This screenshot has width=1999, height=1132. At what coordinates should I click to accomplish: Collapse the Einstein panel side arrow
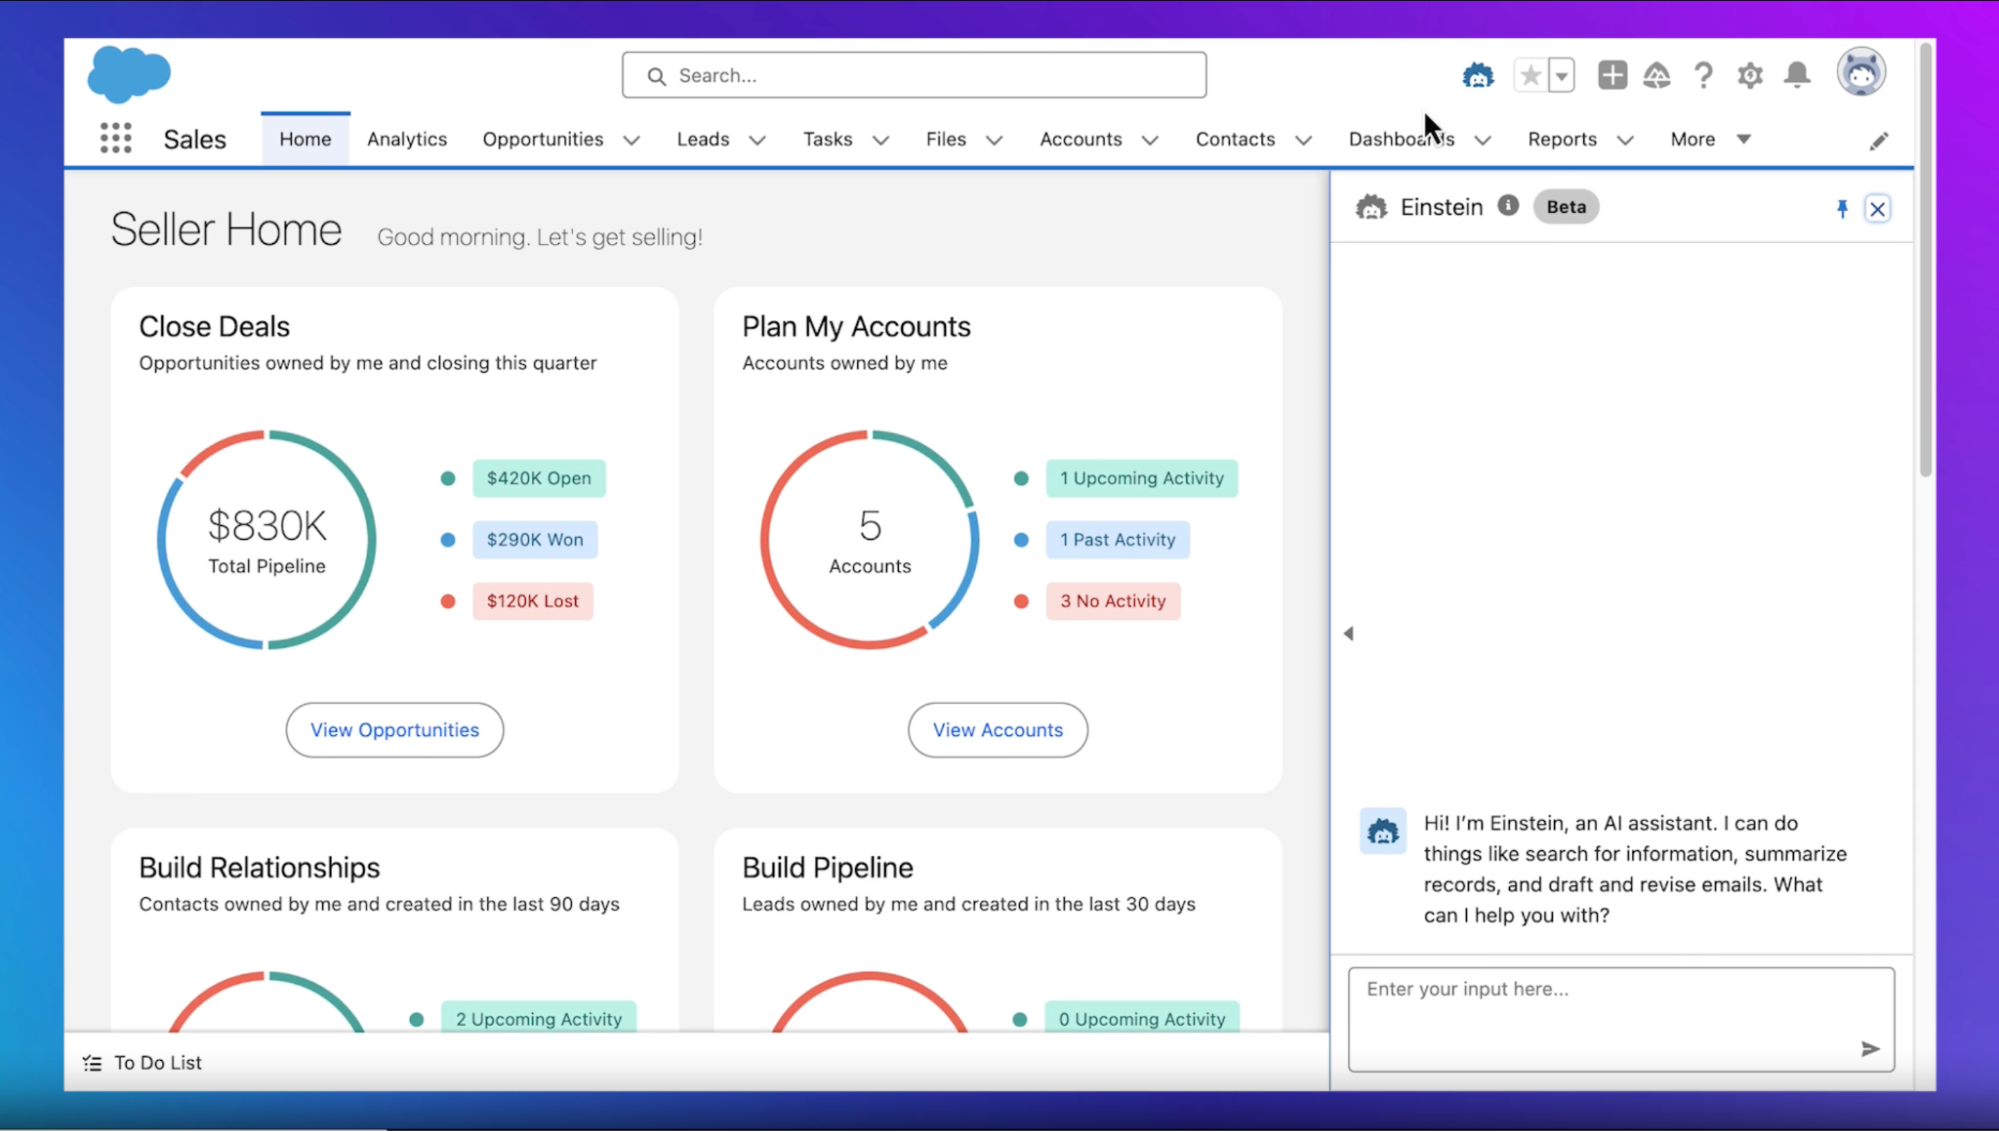(x=1348, y=633)
